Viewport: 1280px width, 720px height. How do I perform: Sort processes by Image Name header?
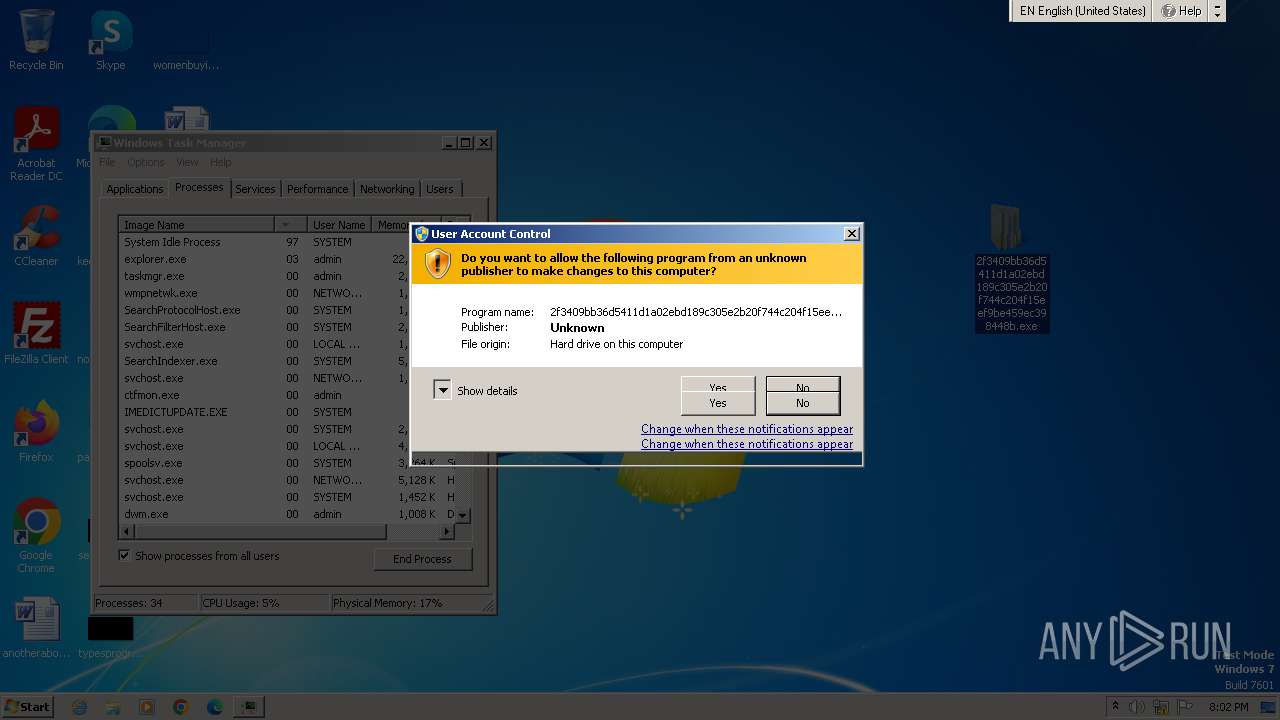[x=196, y=225]
